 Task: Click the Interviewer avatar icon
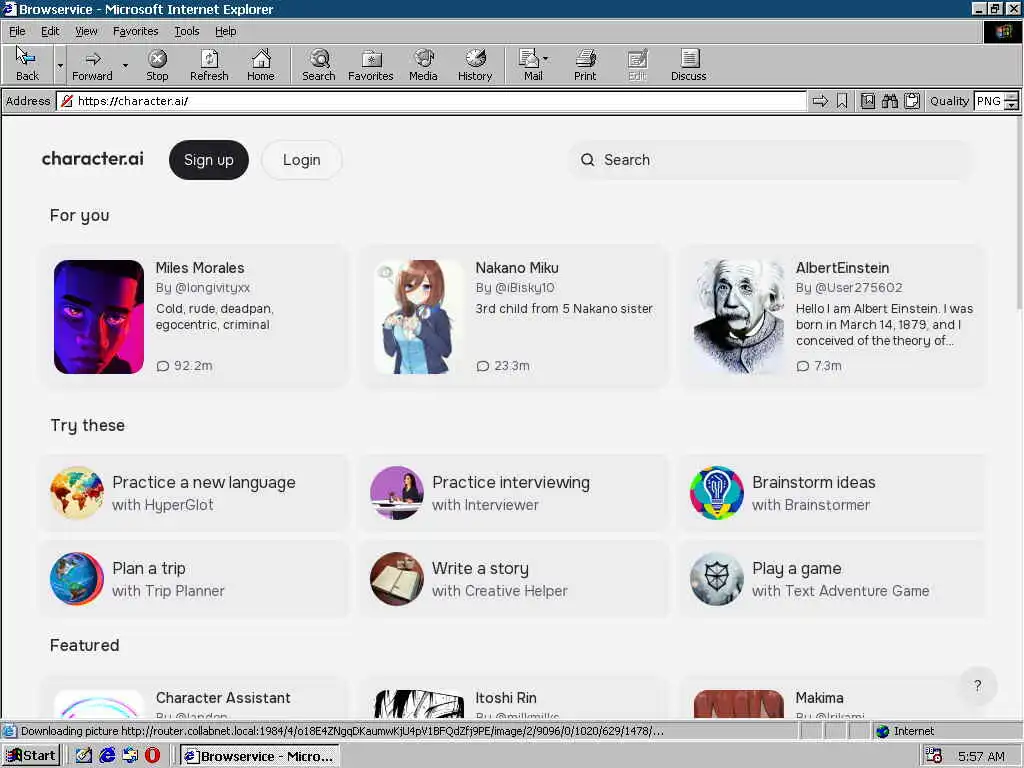coord(396,493)
